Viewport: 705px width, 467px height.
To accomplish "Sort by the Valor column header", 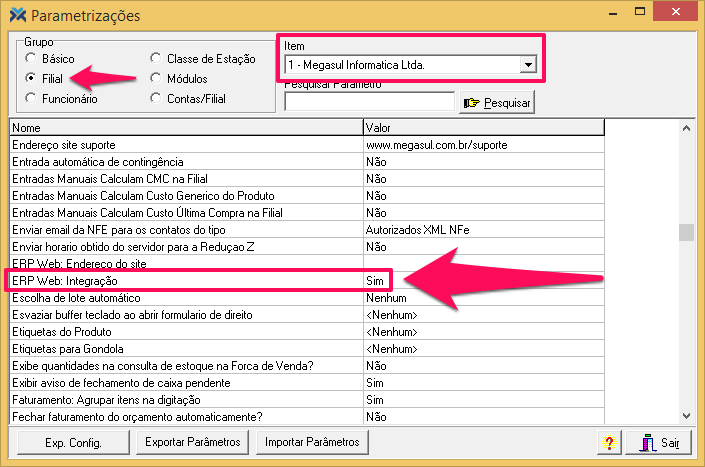I will 484,128.
